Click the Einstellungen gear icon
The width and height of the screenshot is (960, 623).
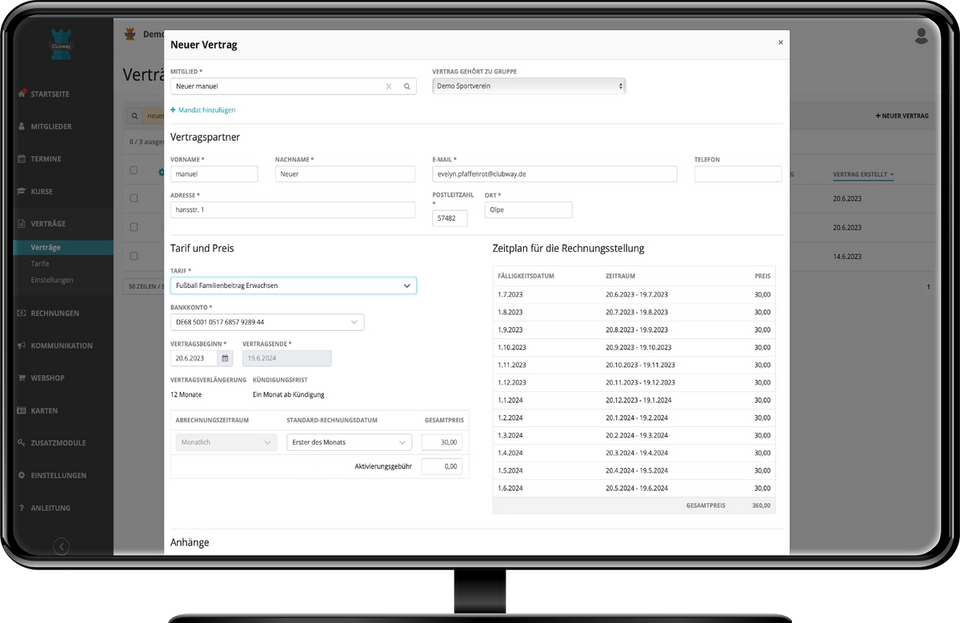click(x=22, y=475)
